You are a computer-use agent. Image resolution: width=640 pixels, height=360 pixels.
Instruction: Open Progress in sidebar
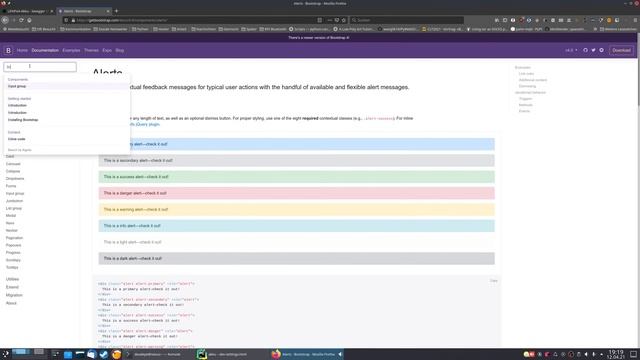13,253
